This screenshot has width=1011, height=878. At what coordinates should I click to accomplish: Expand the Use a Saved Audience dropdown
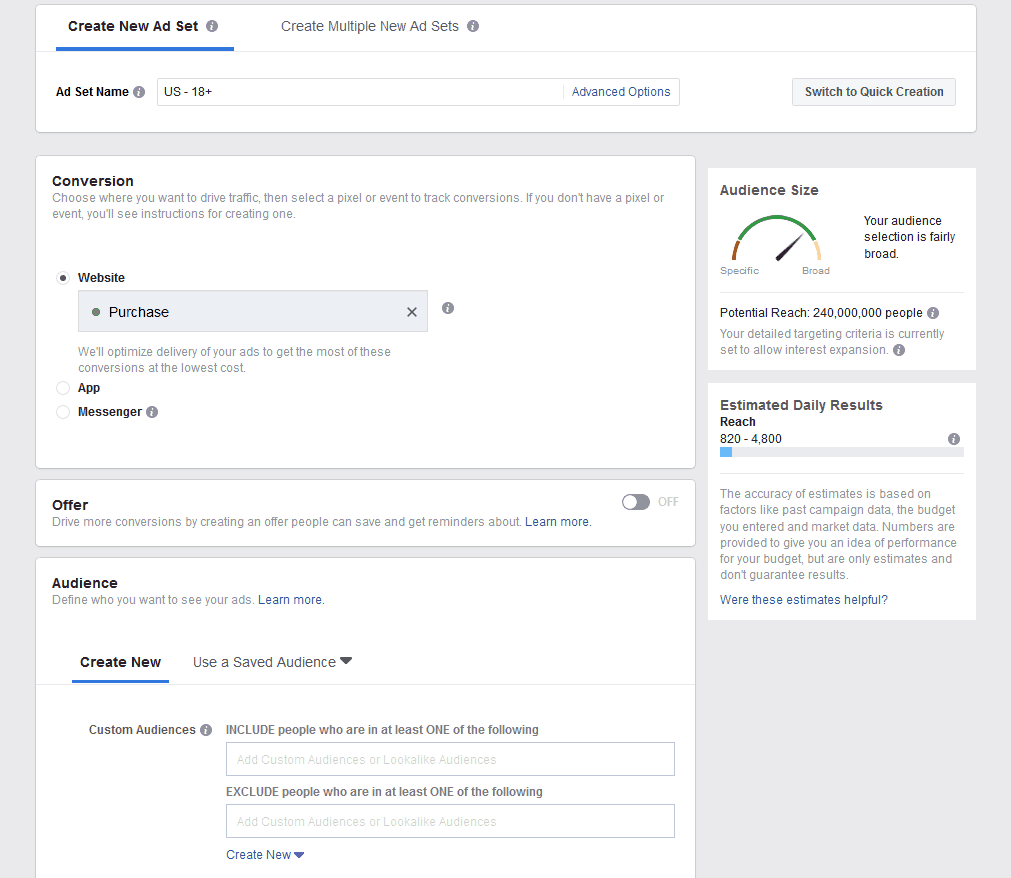(272, 662)
